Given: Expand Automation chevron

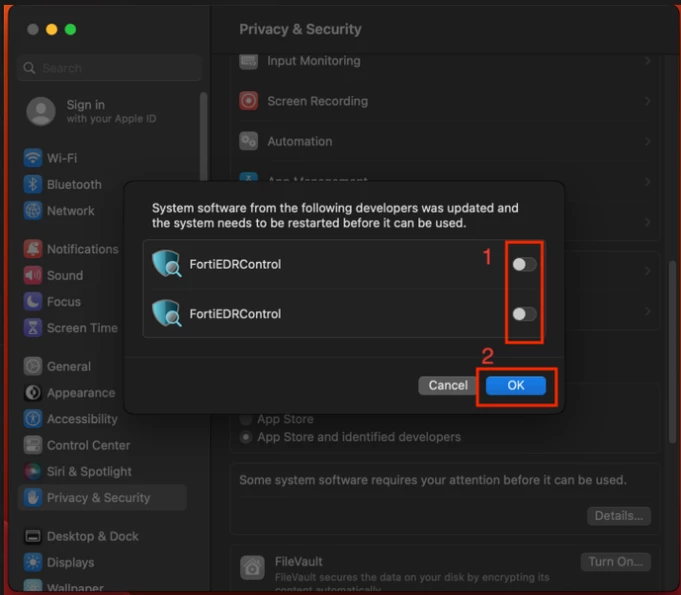Looking at the screenshot, I should [x=648, y=142].
